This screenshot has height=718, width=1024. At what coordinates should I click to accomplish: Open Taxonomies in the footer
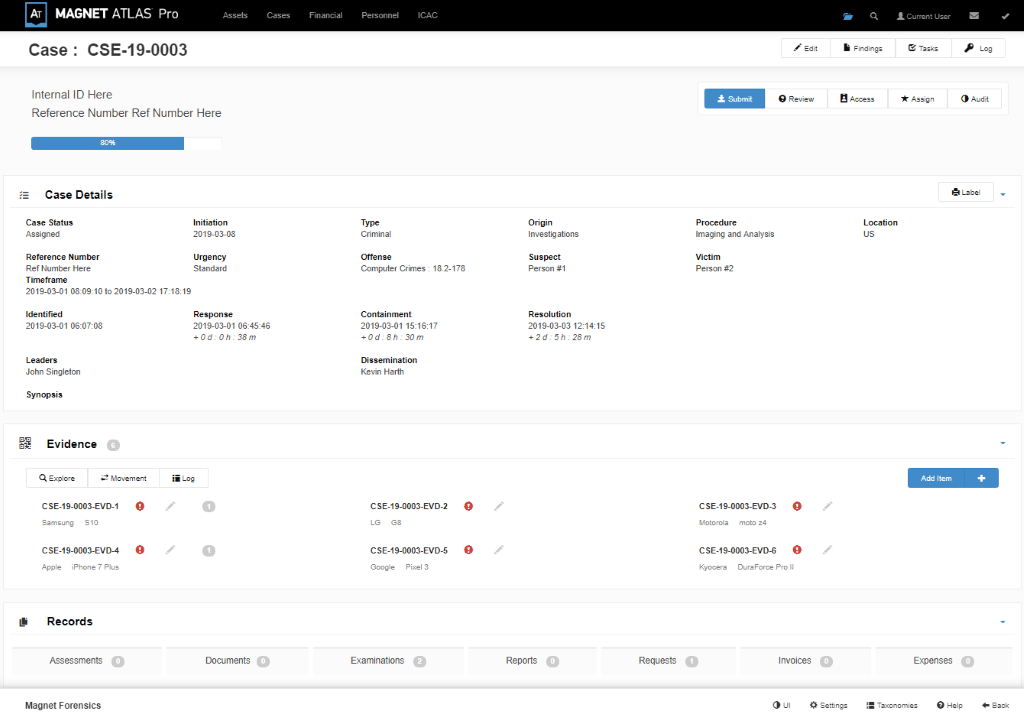click(891, 706)
